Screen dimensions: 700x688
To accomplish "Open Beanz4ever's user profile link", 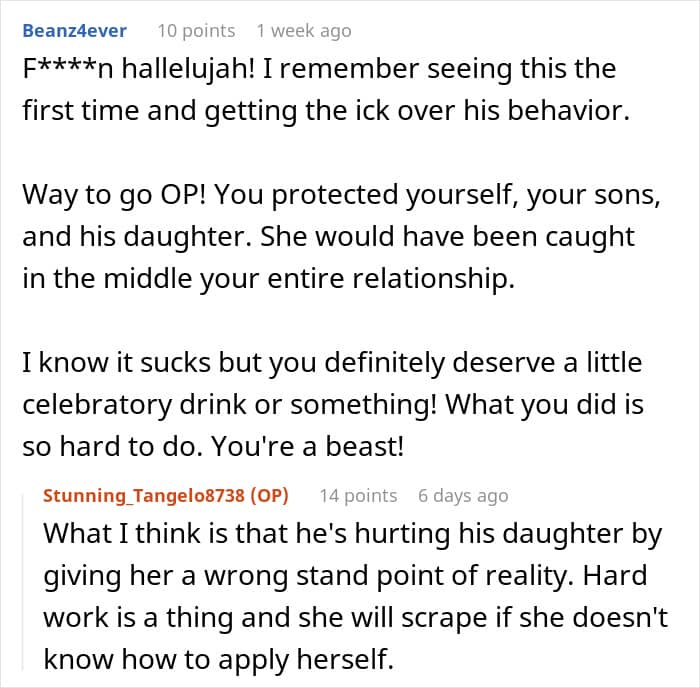I will (75, 31).
